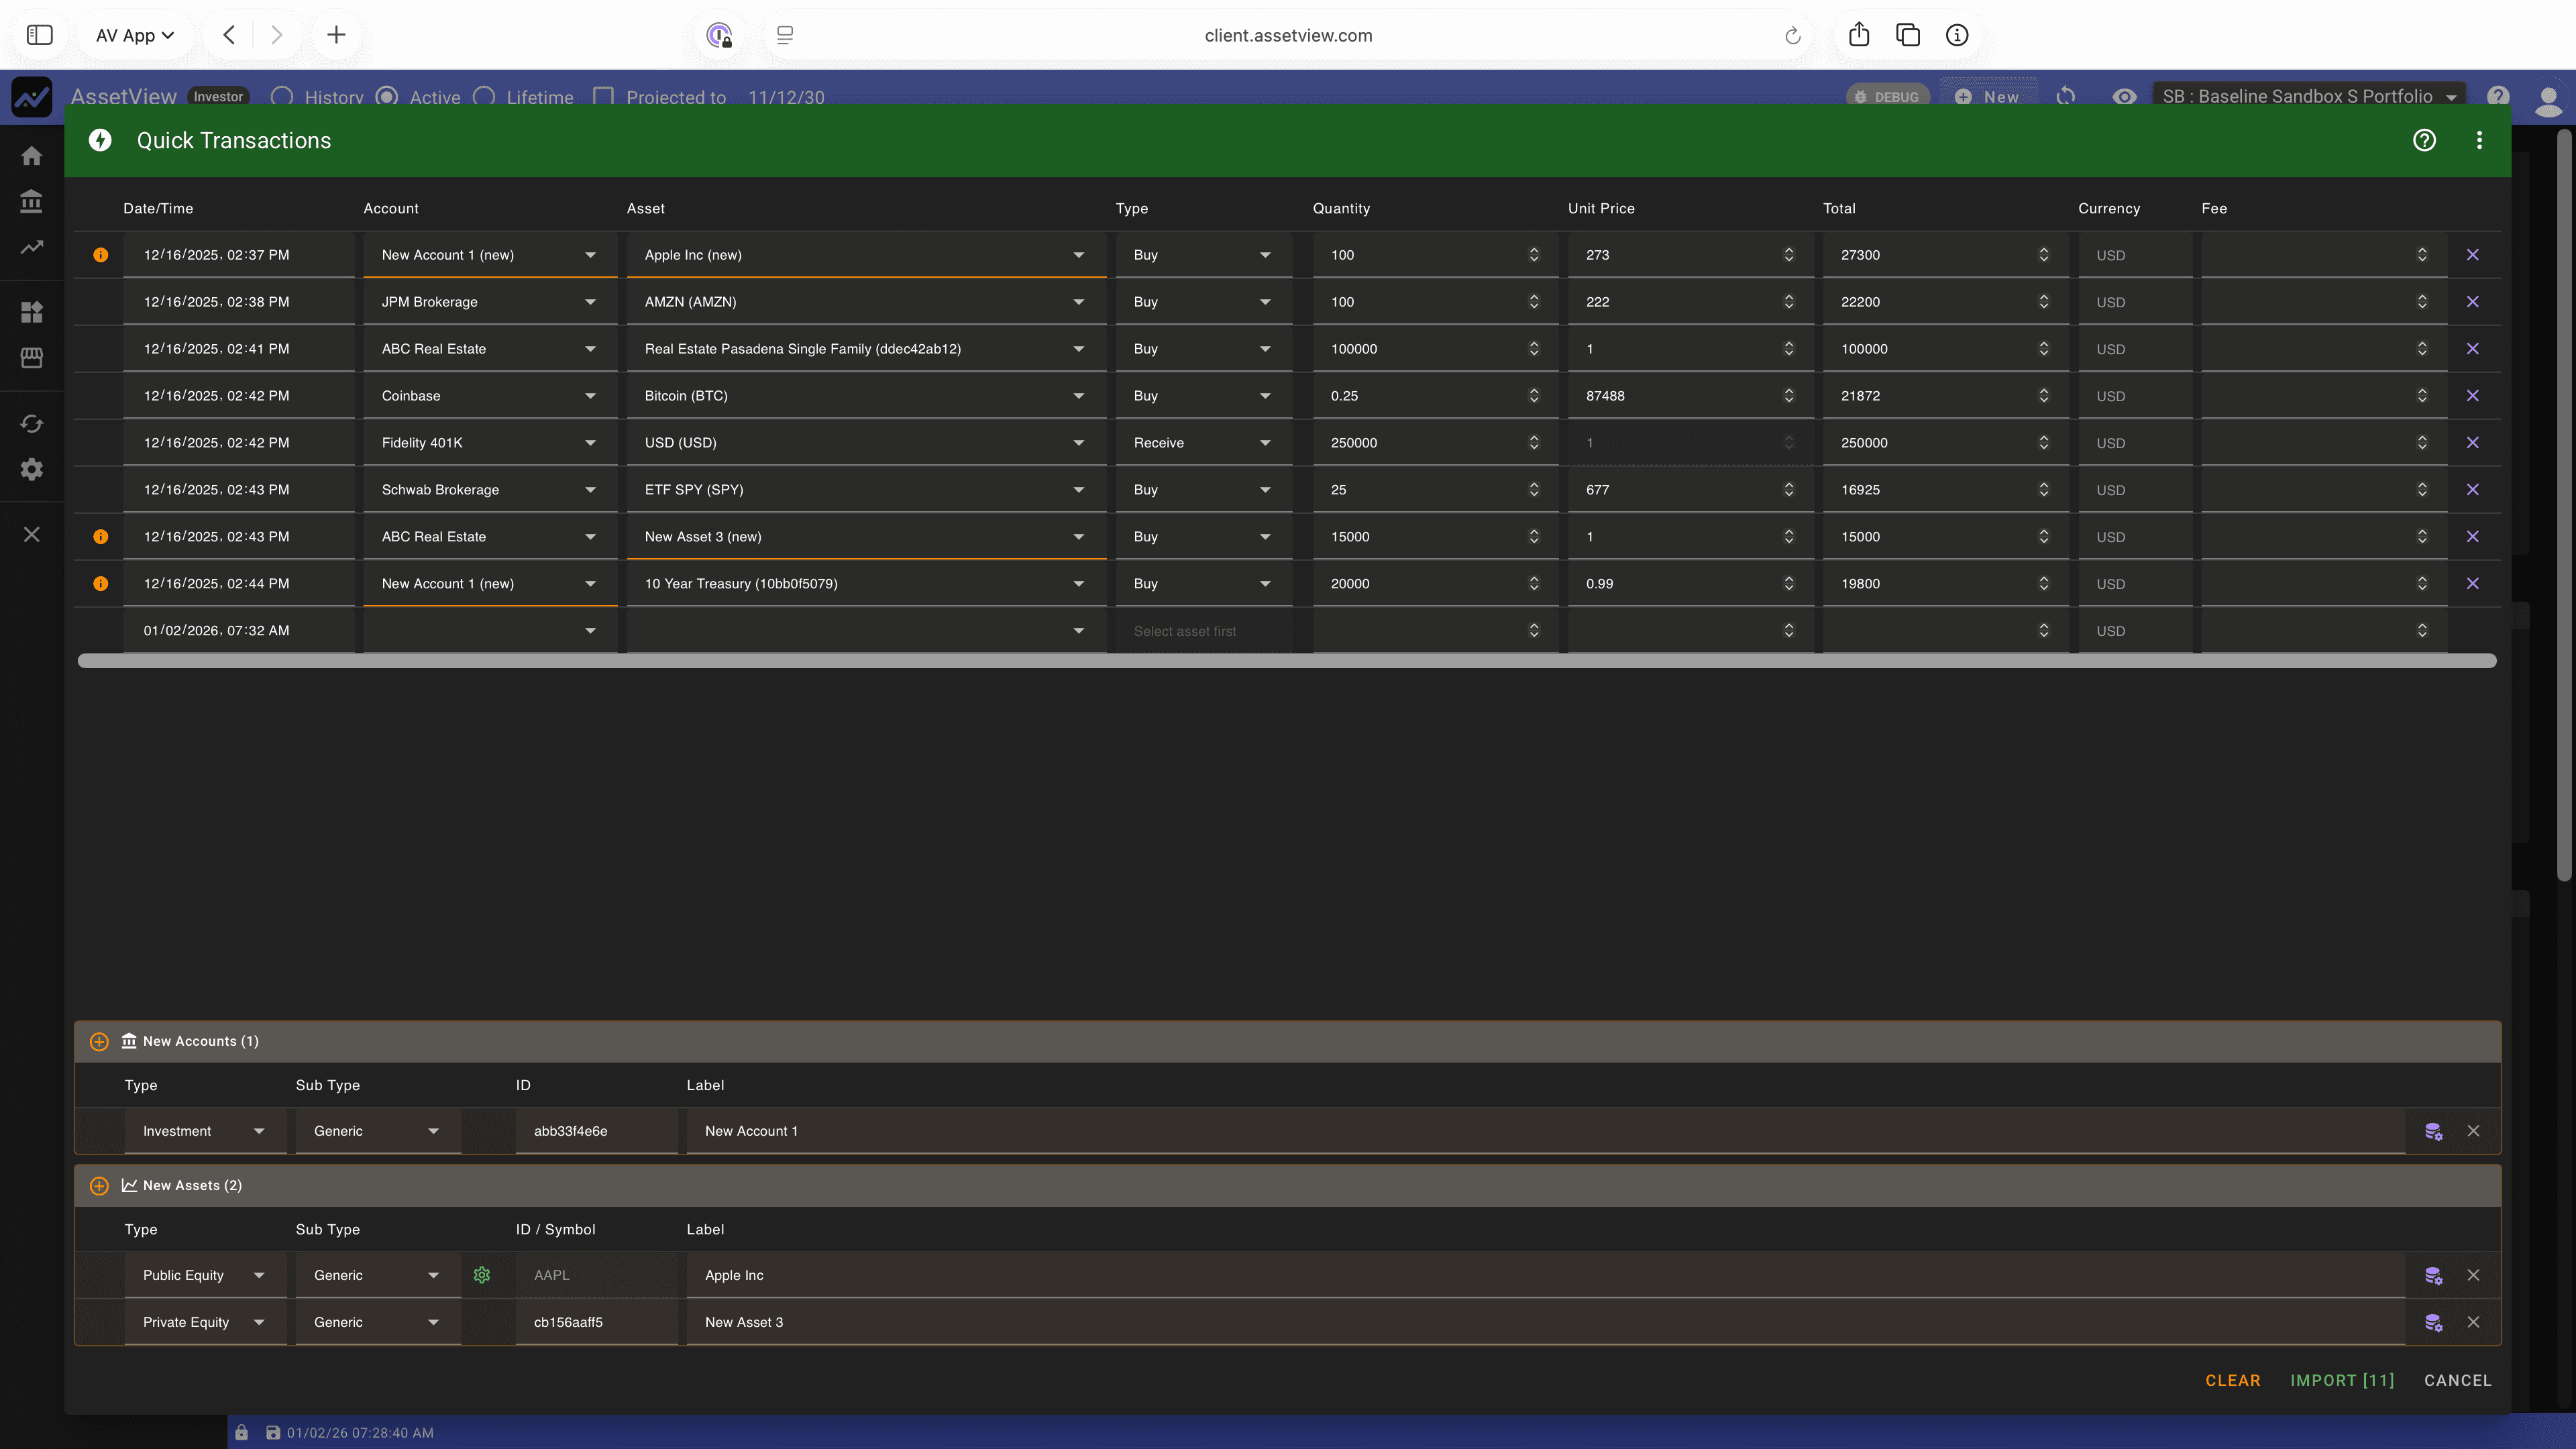Image resolution: width=2576 pixels, height=1449 pixels.
Task: Click the IMPORT [11] button
Action: coord(2342,1380)
